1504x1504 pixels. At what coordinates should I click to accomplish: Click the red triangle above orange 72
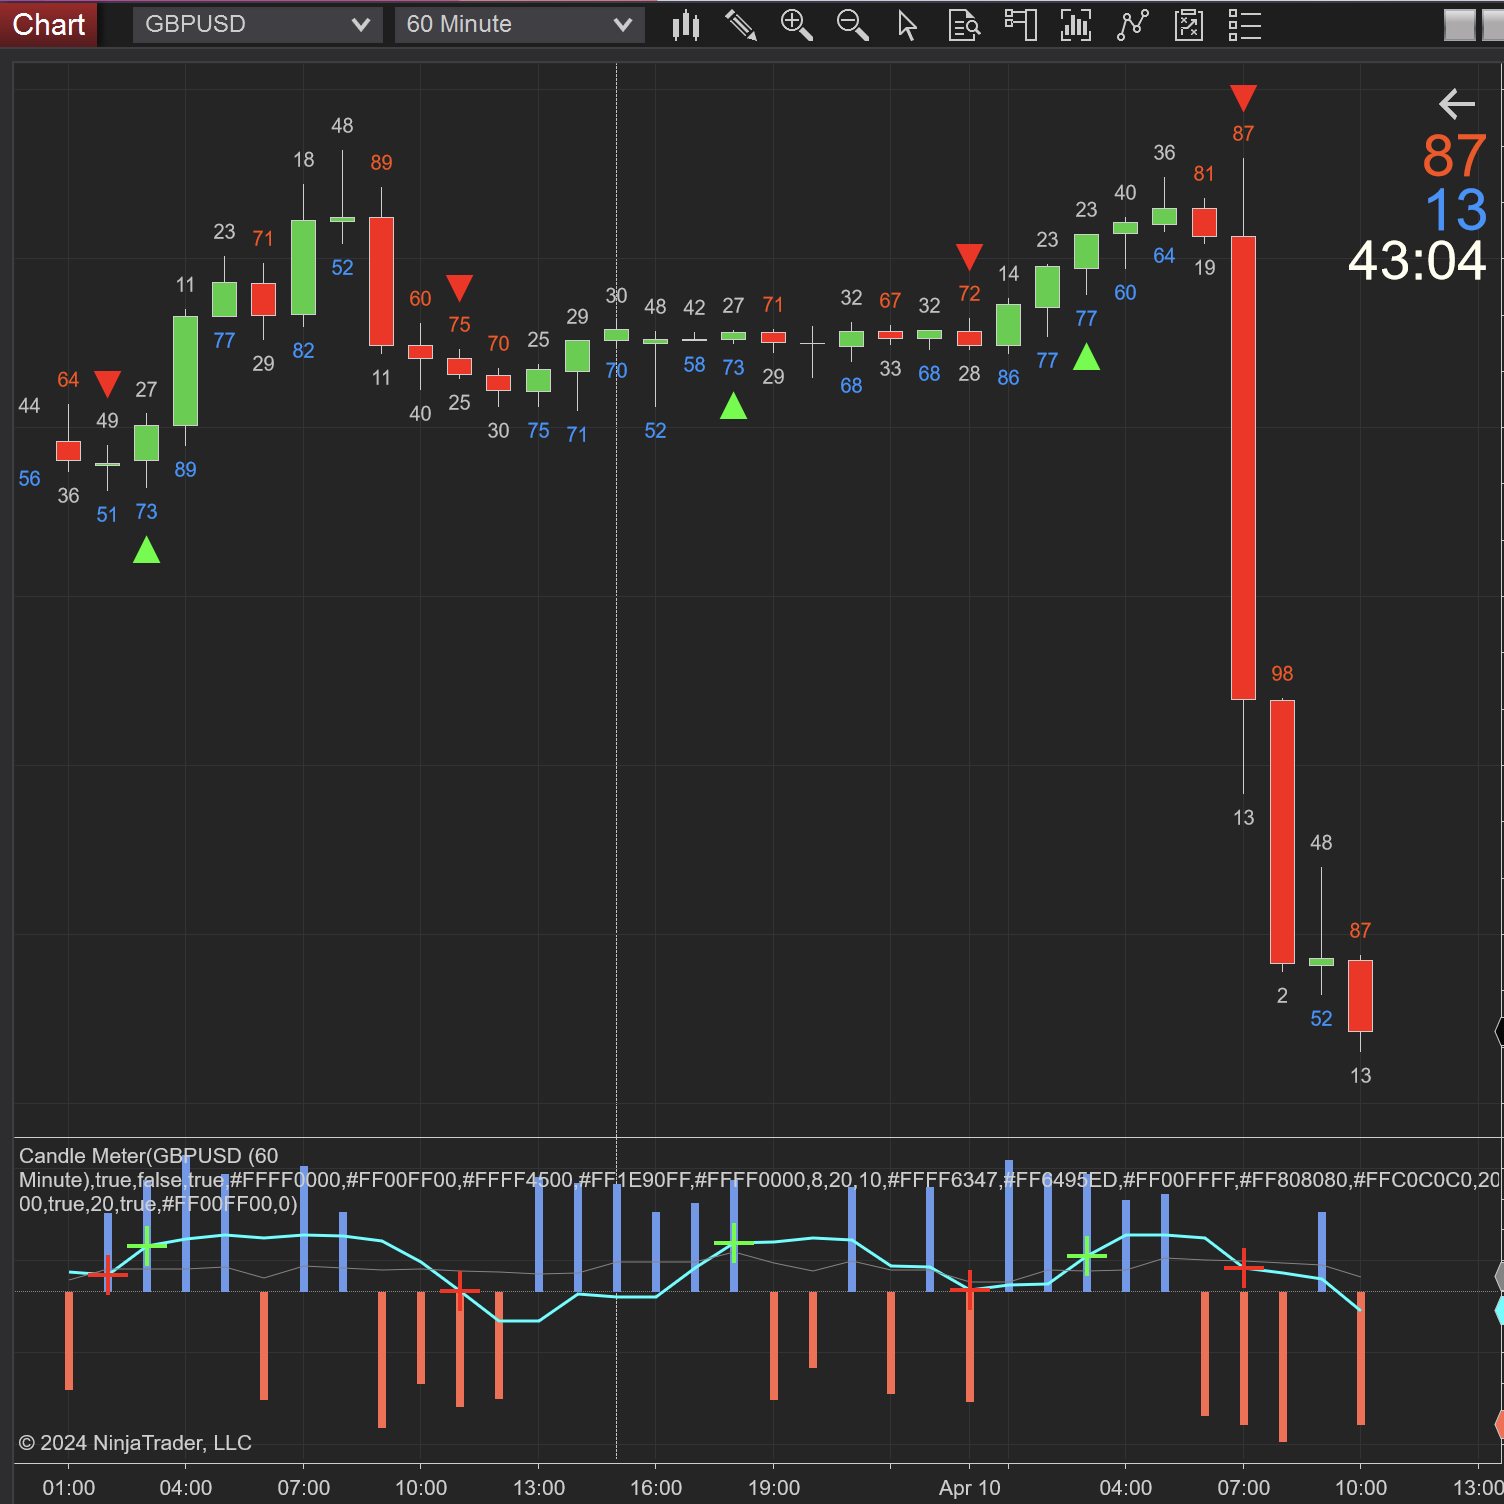point(969,257)
